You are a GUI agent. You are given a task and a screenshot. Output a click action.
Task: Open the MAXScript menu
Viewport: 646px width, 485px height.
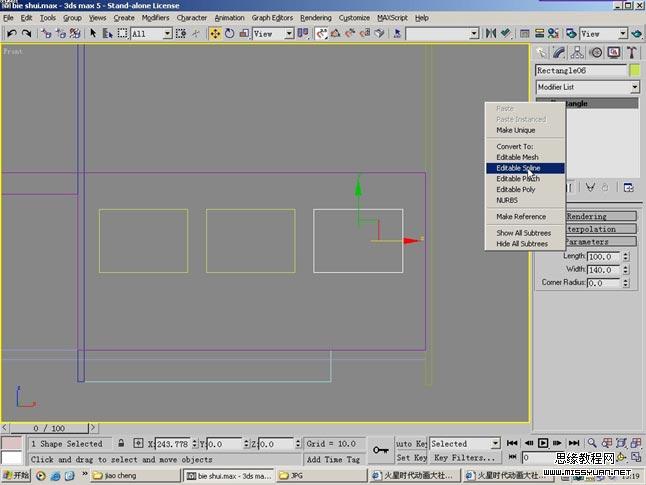pyautogui.click(x=392, y=18)
